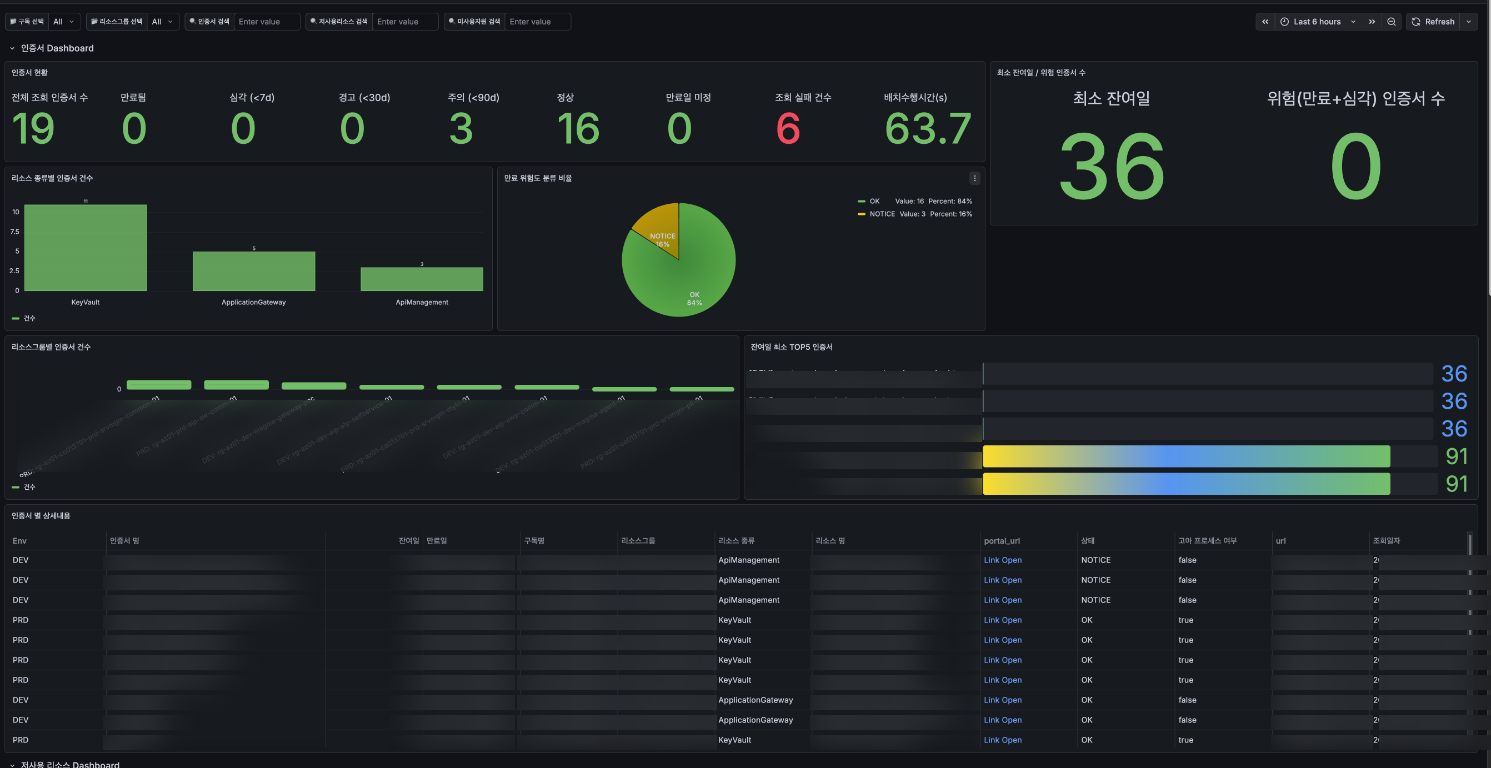
Task: Shift time range backward with double-left arrows
Action: [x=1265, y=21]
